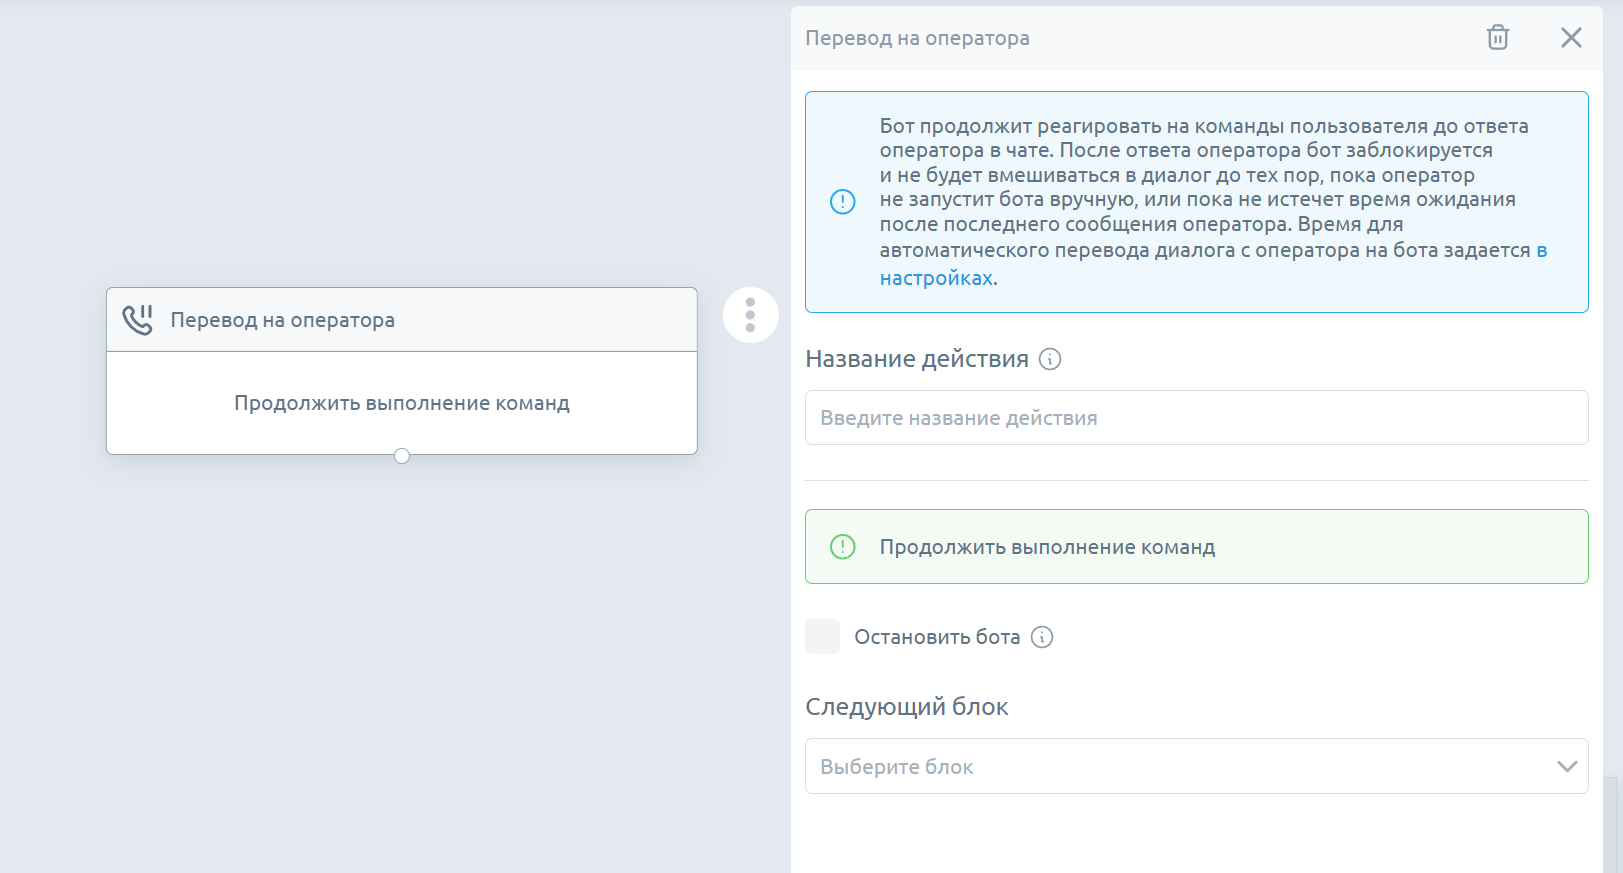This screenshot has height=873, width=1623.
Task: Click the phone icon in the block header
Action: (x=138, y=320)
